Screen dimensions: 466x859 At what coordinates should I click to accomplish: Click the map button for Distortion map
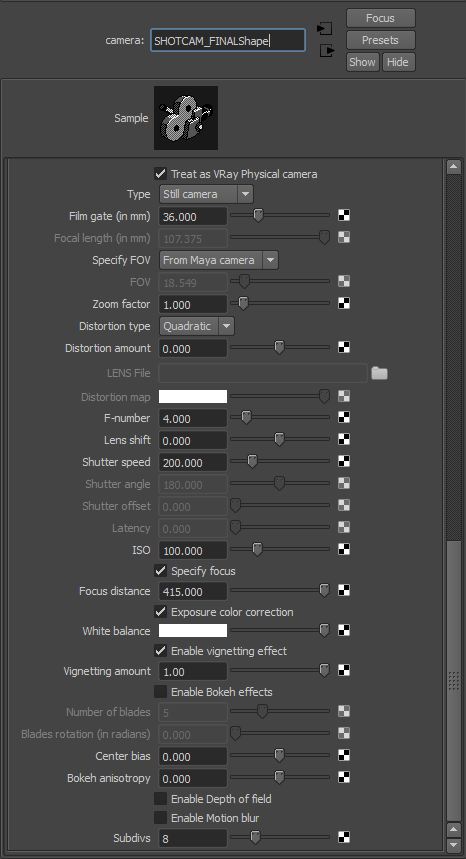coord(344,397)
